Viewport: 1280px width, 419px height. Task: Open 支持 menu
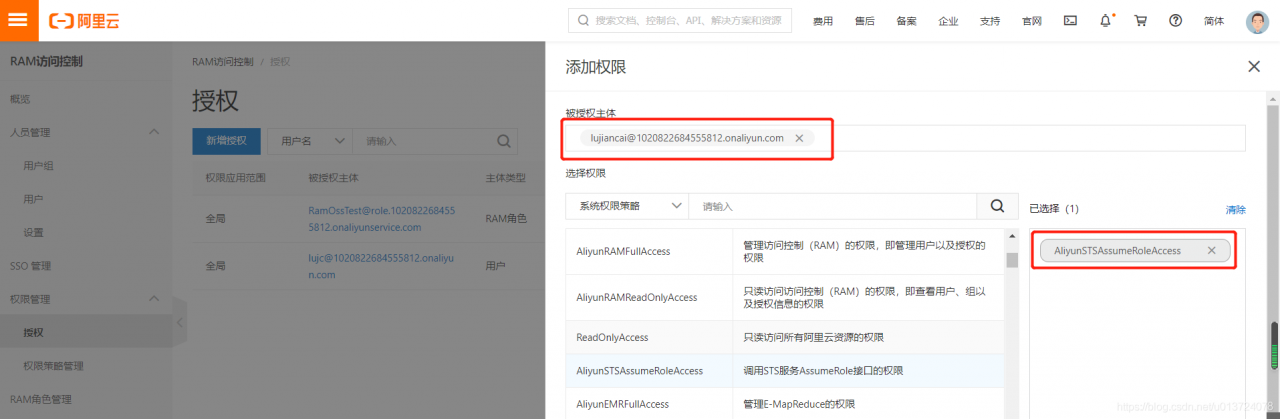990,21
